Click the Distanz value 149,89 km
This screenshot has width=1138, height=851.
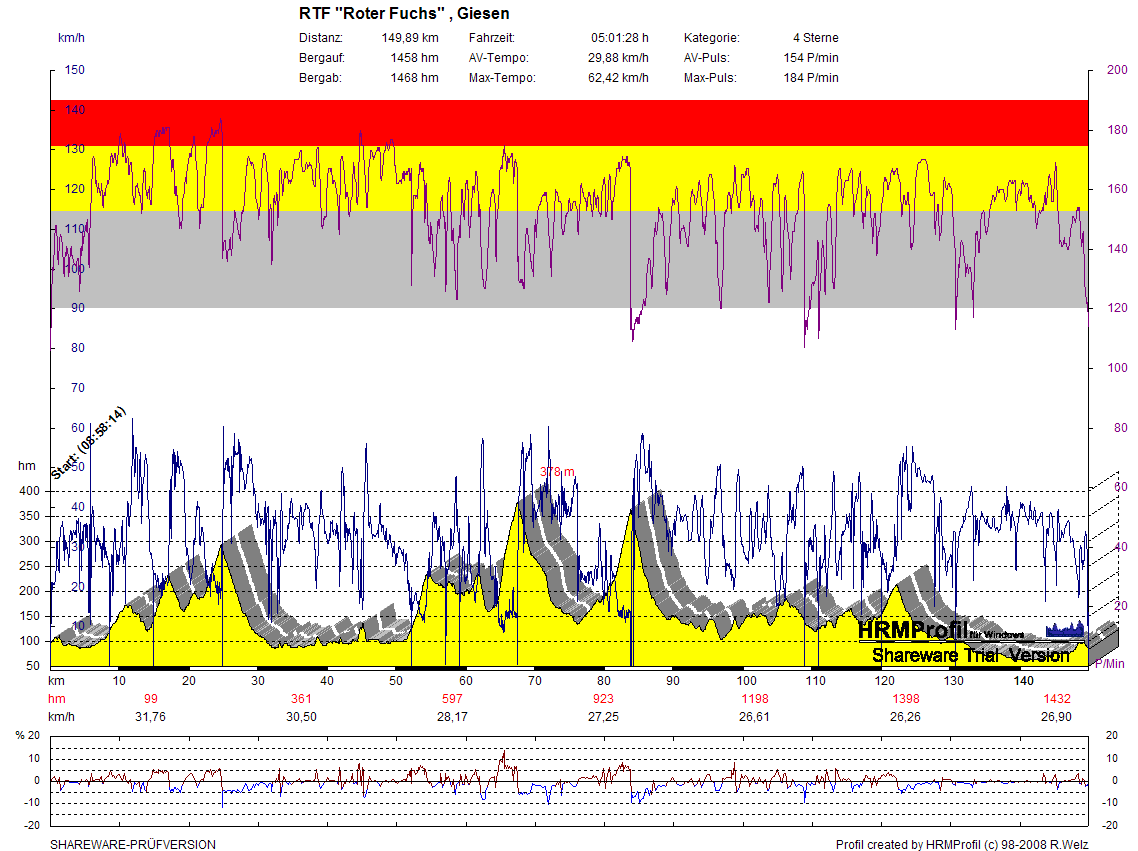[x=410, y=38]
